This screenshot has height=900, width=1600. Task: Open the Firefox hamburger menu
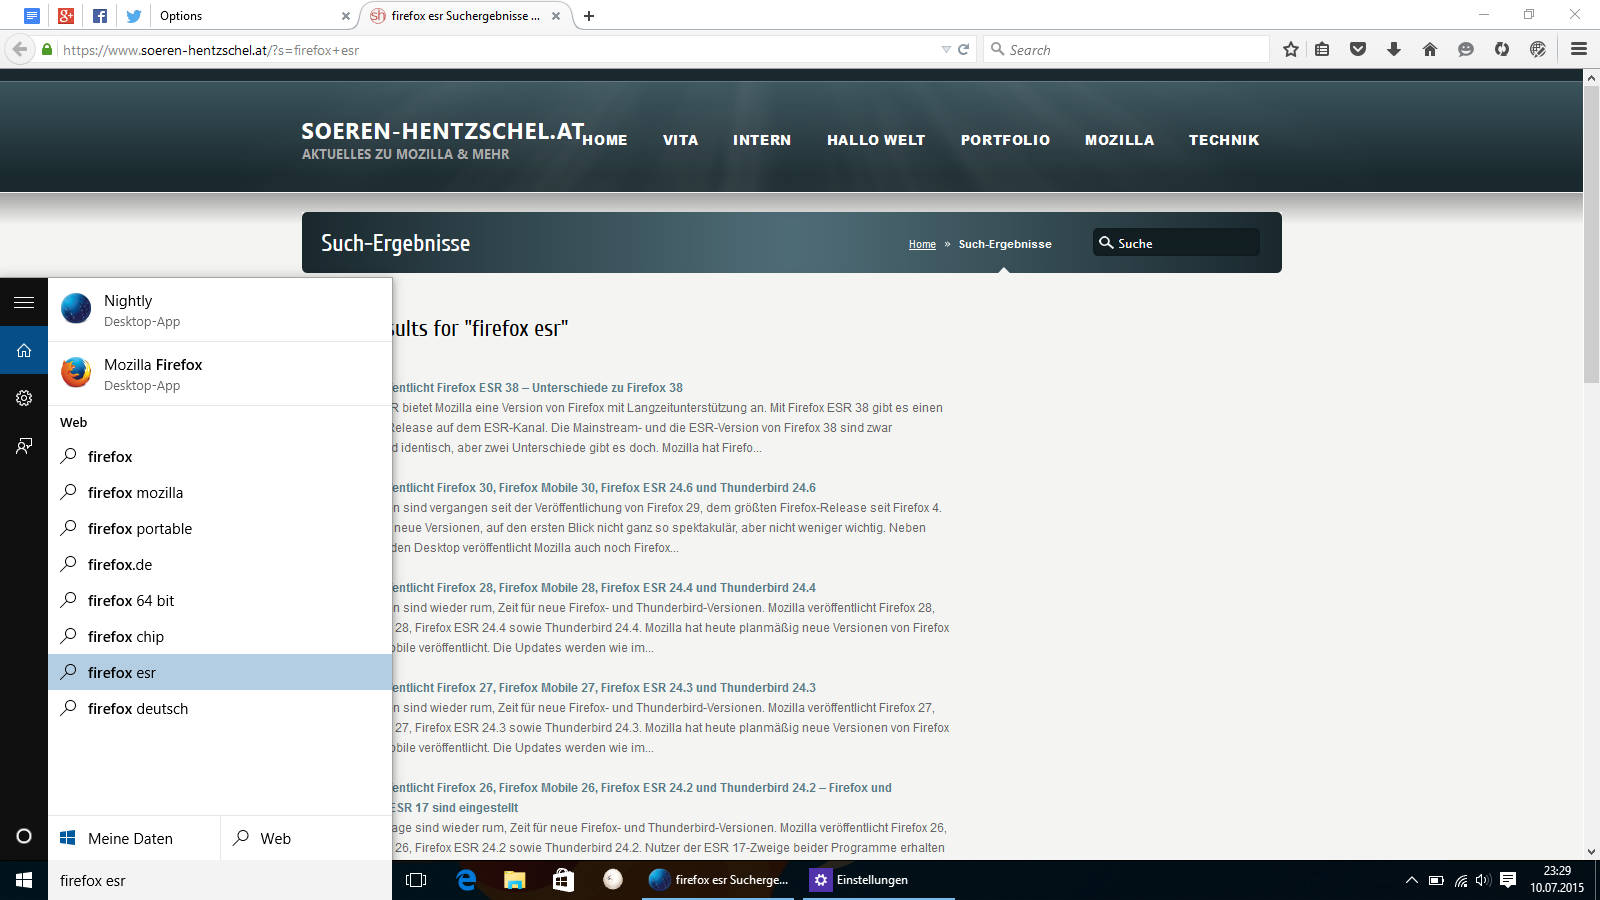click(x=1579, y=49)
